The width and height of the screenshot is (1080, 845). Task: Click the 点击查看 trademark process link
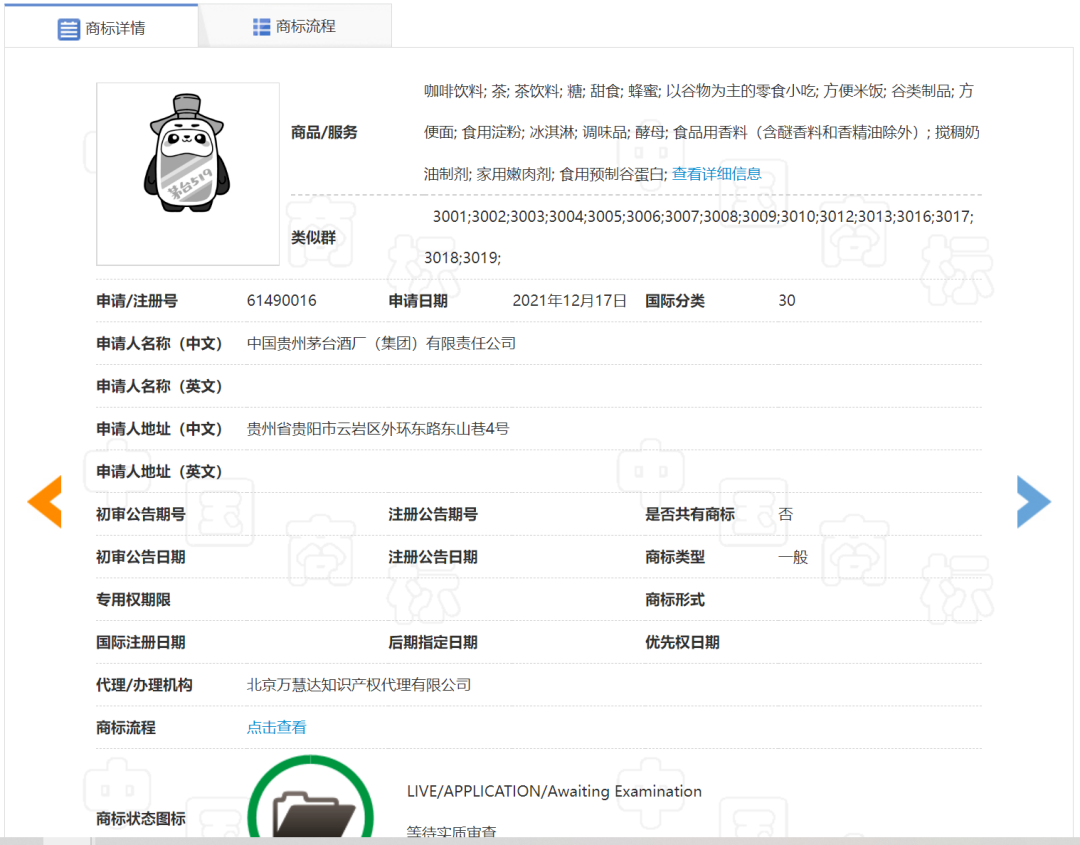point(276,727)
